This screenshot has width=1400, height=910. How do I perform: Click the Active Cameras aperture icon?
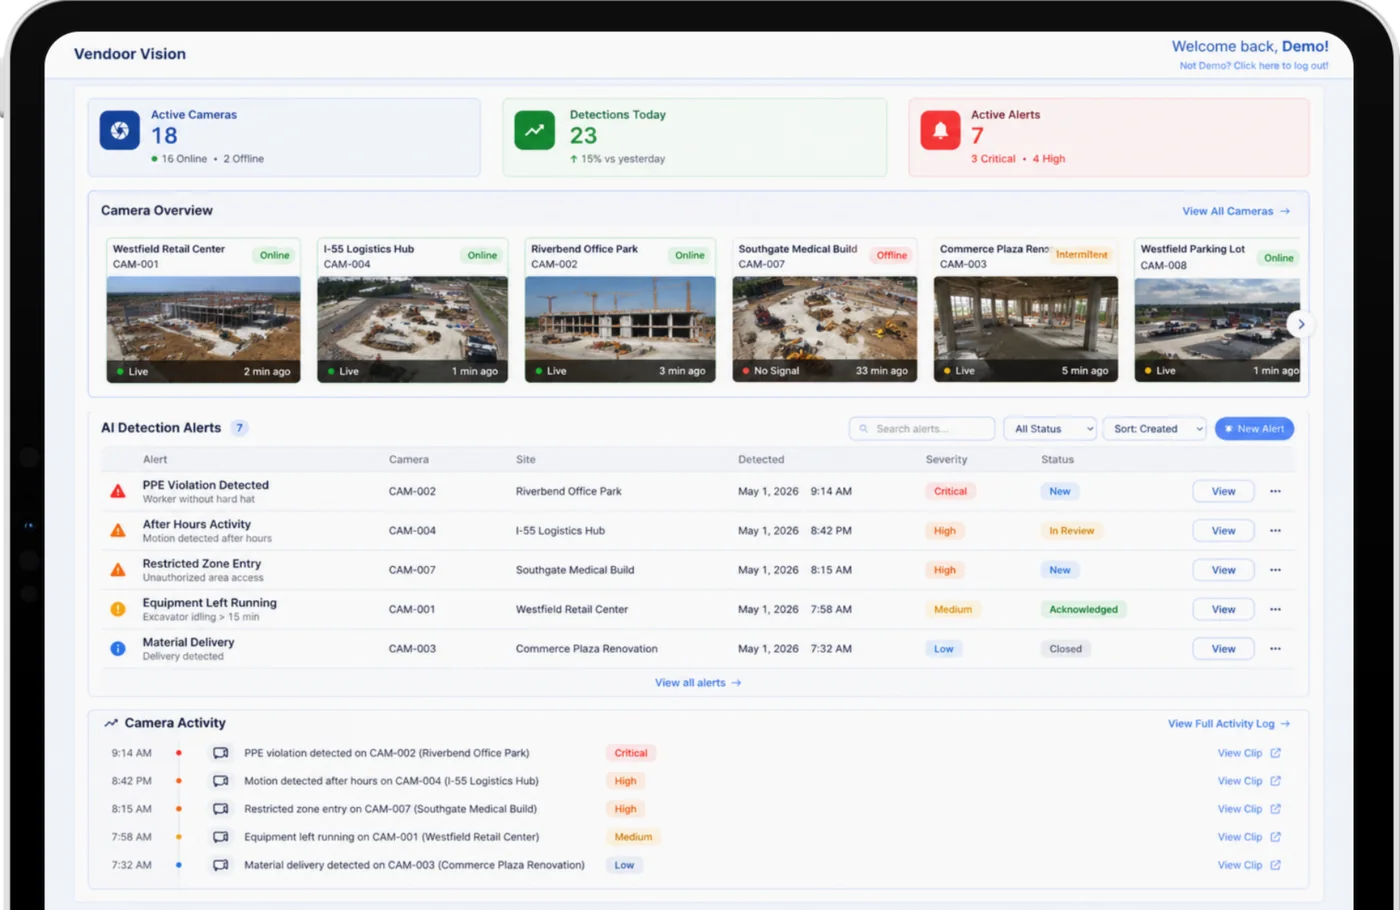(x=120, y=130)
